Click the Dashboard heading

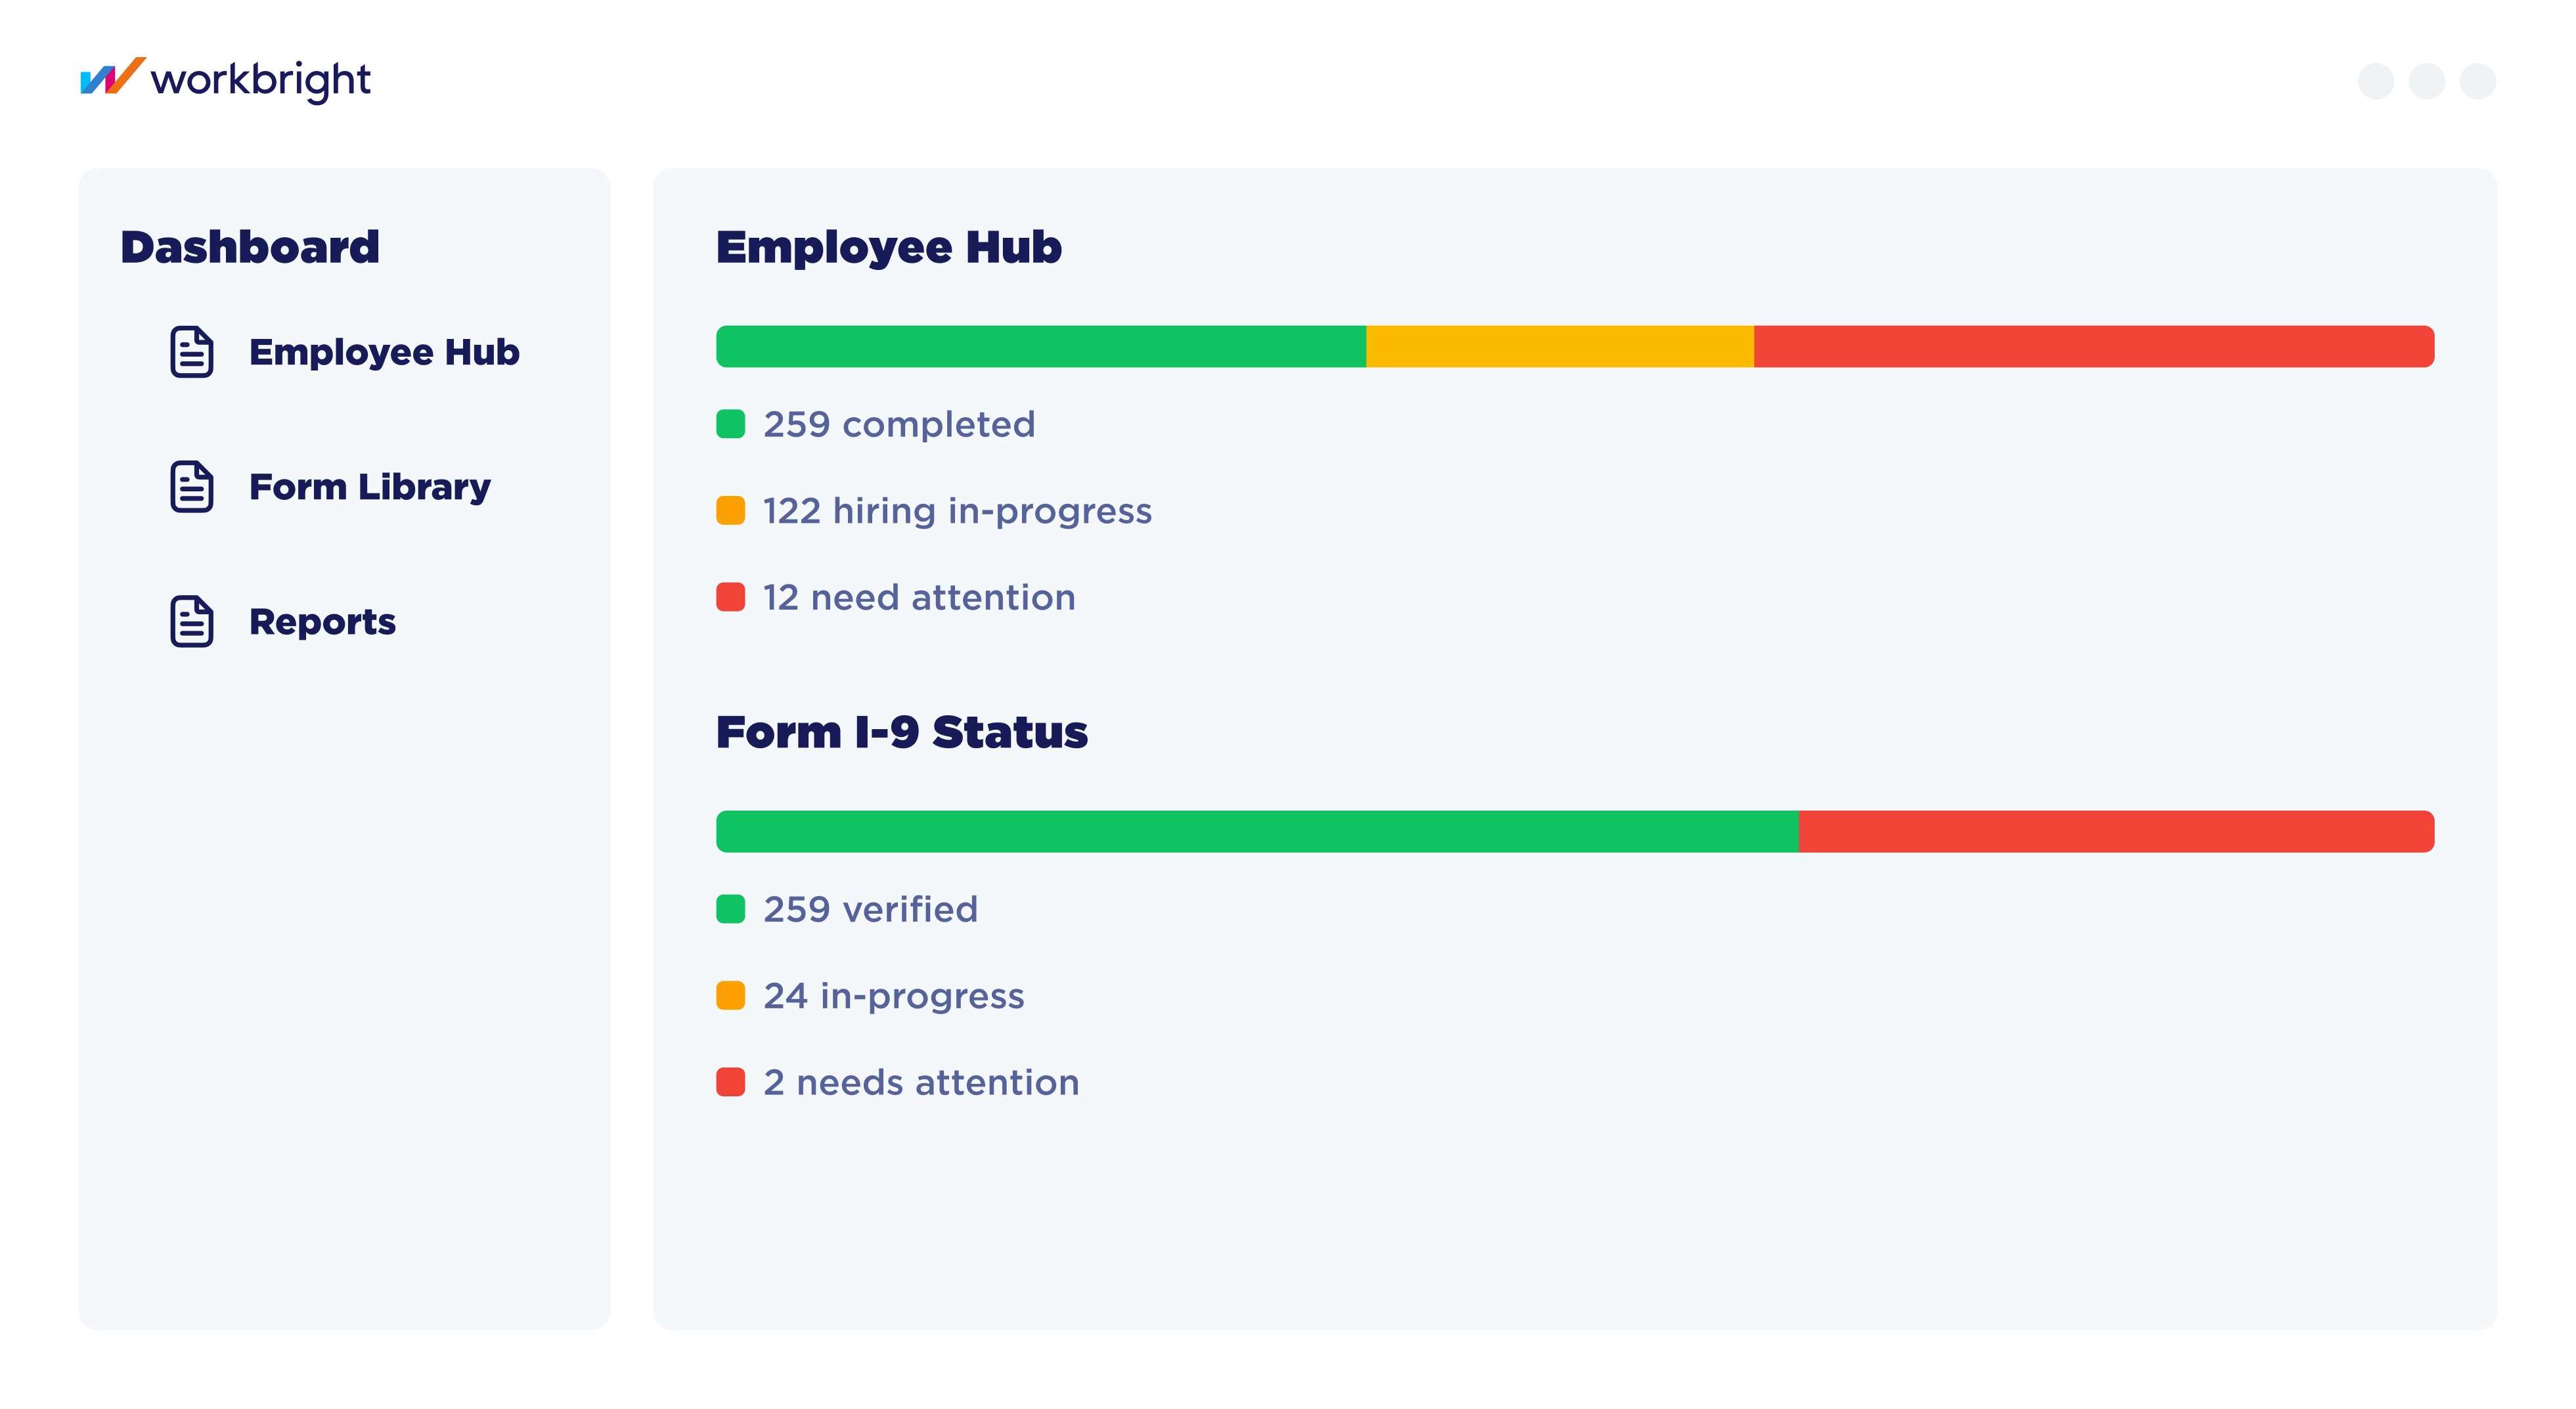[250, 246]
